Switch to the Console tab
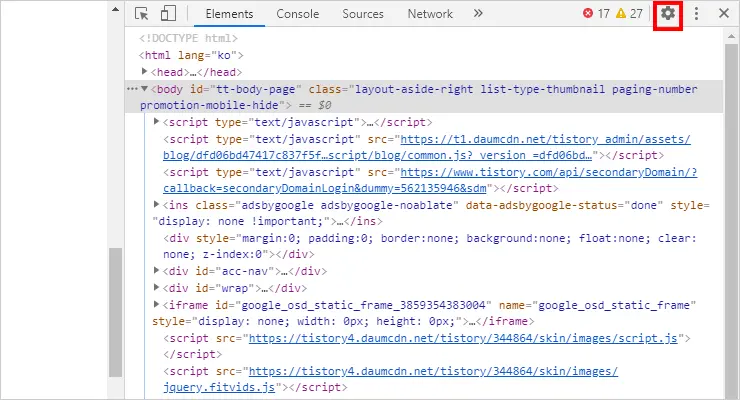740x400 pixels. pyautogui.click(x=297, y=14)
